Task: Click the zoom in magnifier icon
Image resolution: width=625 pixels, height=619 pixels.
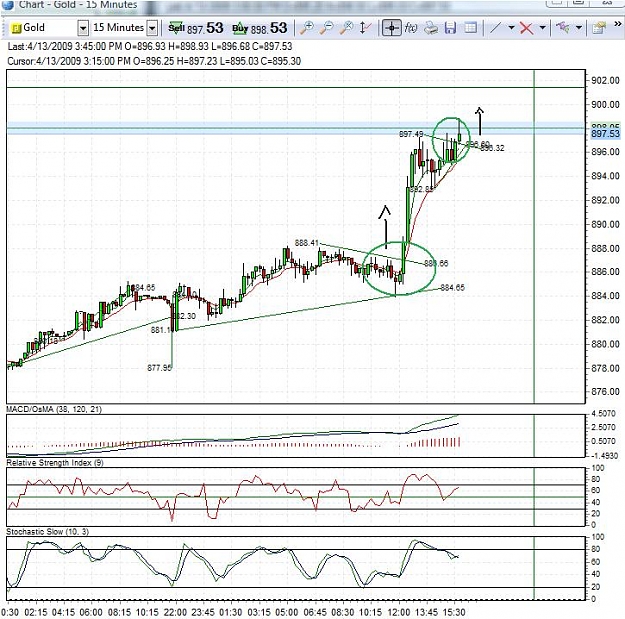Action: (307, 28)
